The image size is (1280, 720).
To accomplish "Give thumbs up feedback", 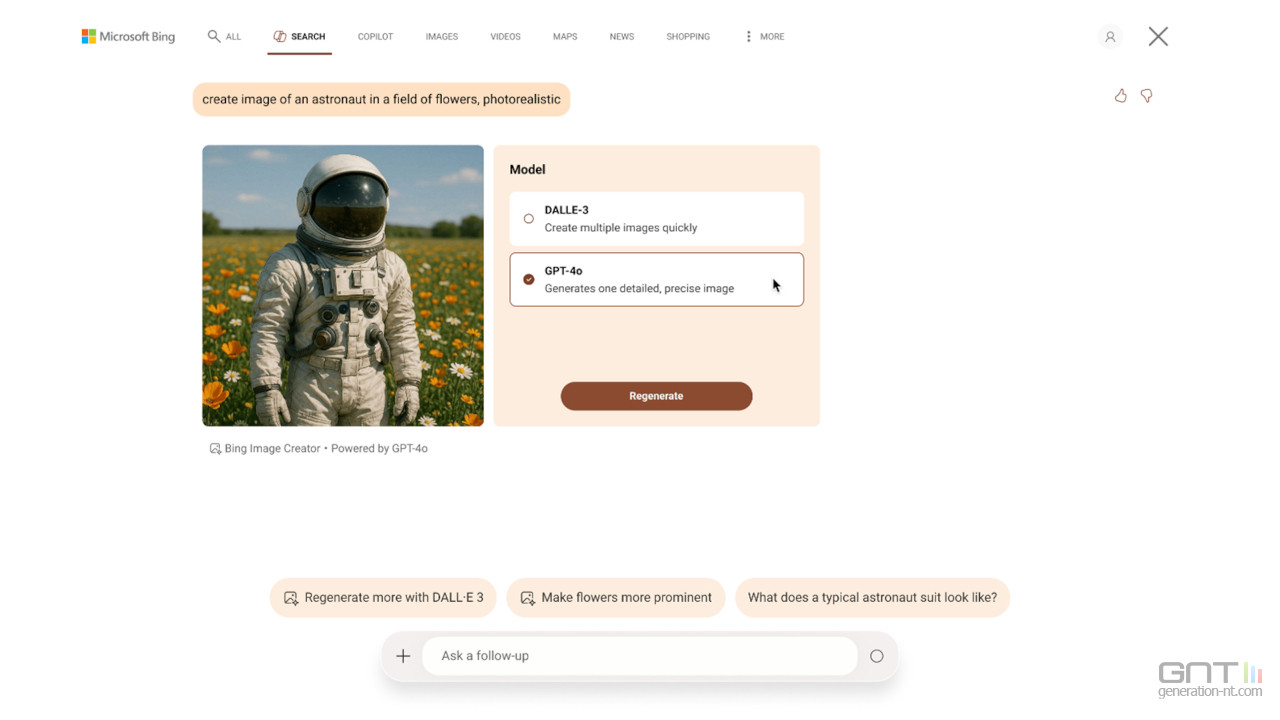I will pos(1120,96).
